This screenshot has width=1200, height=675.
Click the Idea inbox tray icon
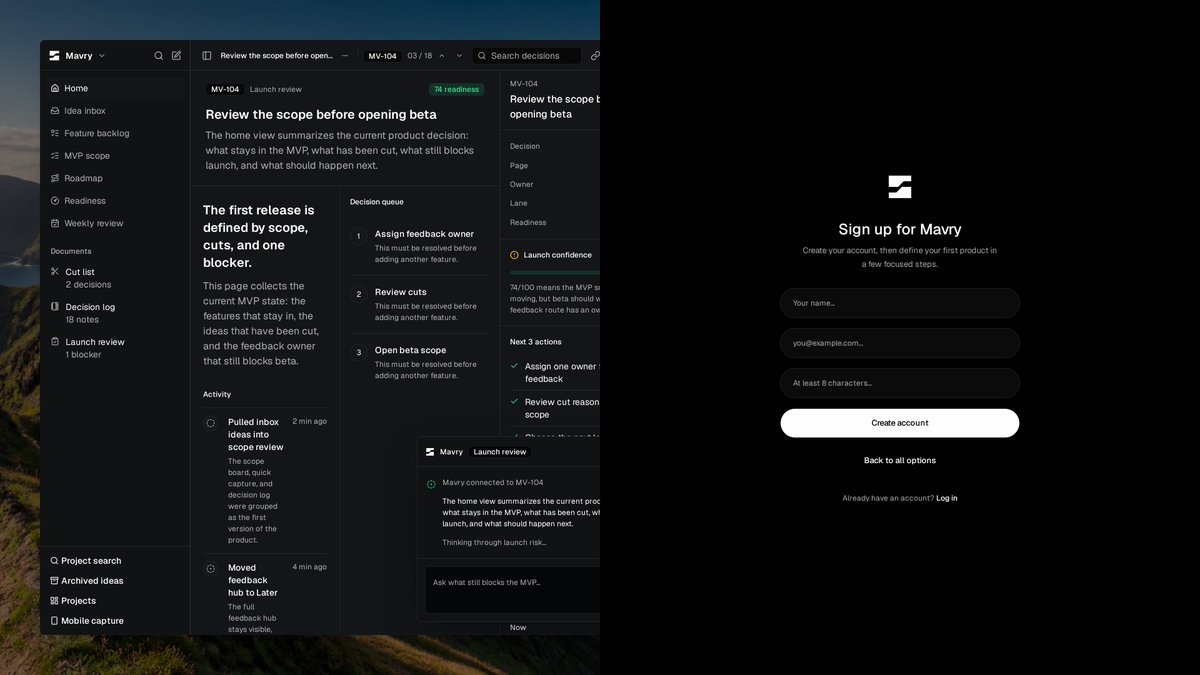(x=56, y=111)
